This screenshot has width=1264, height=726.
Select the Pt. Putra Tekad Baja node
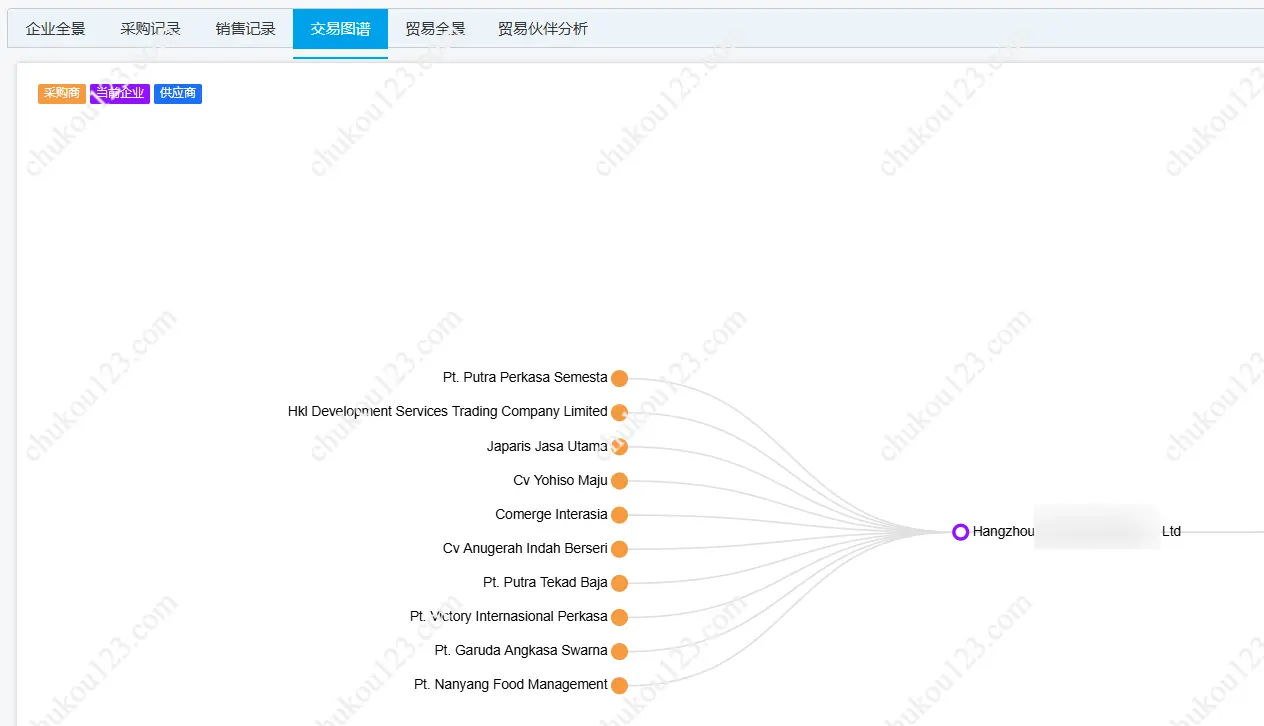pyautogui.click(x=619, y=583)
